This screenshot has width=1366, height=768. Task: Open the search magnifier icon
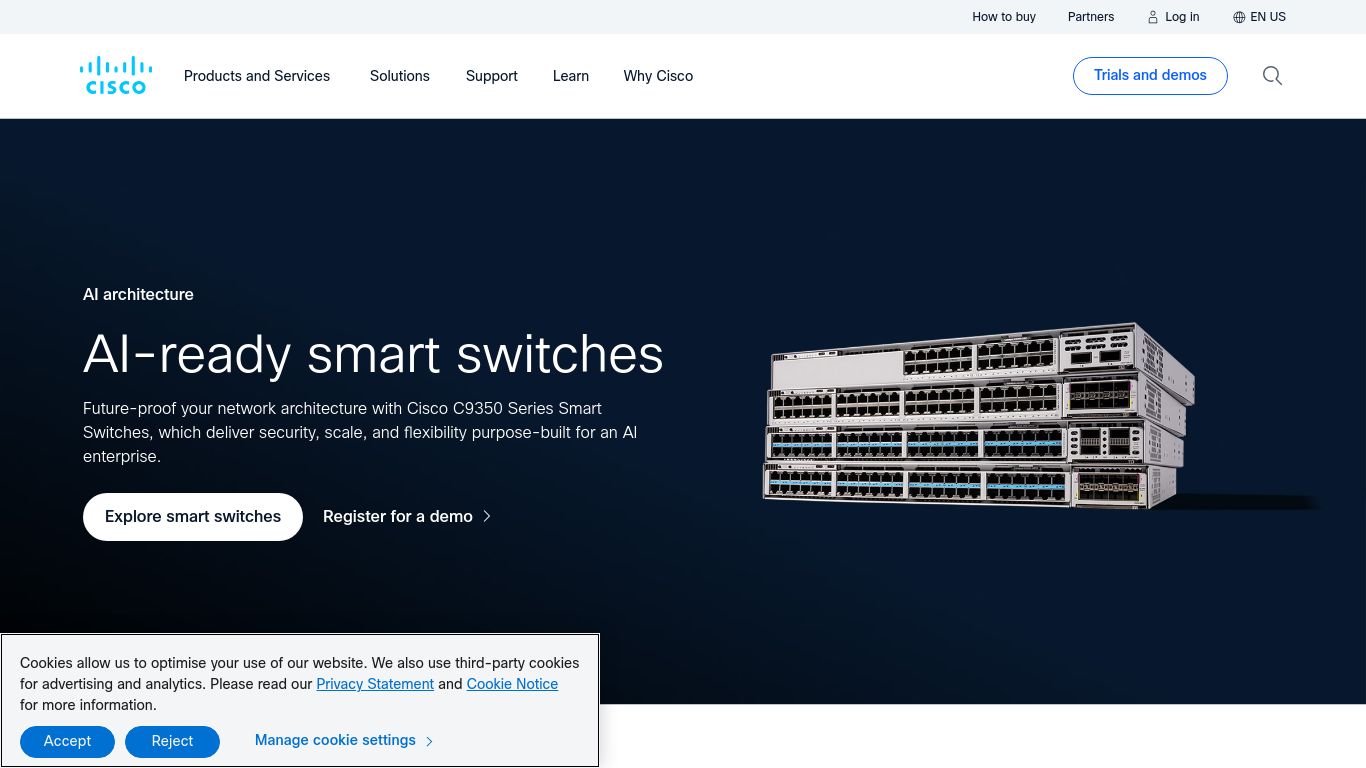1272,76
